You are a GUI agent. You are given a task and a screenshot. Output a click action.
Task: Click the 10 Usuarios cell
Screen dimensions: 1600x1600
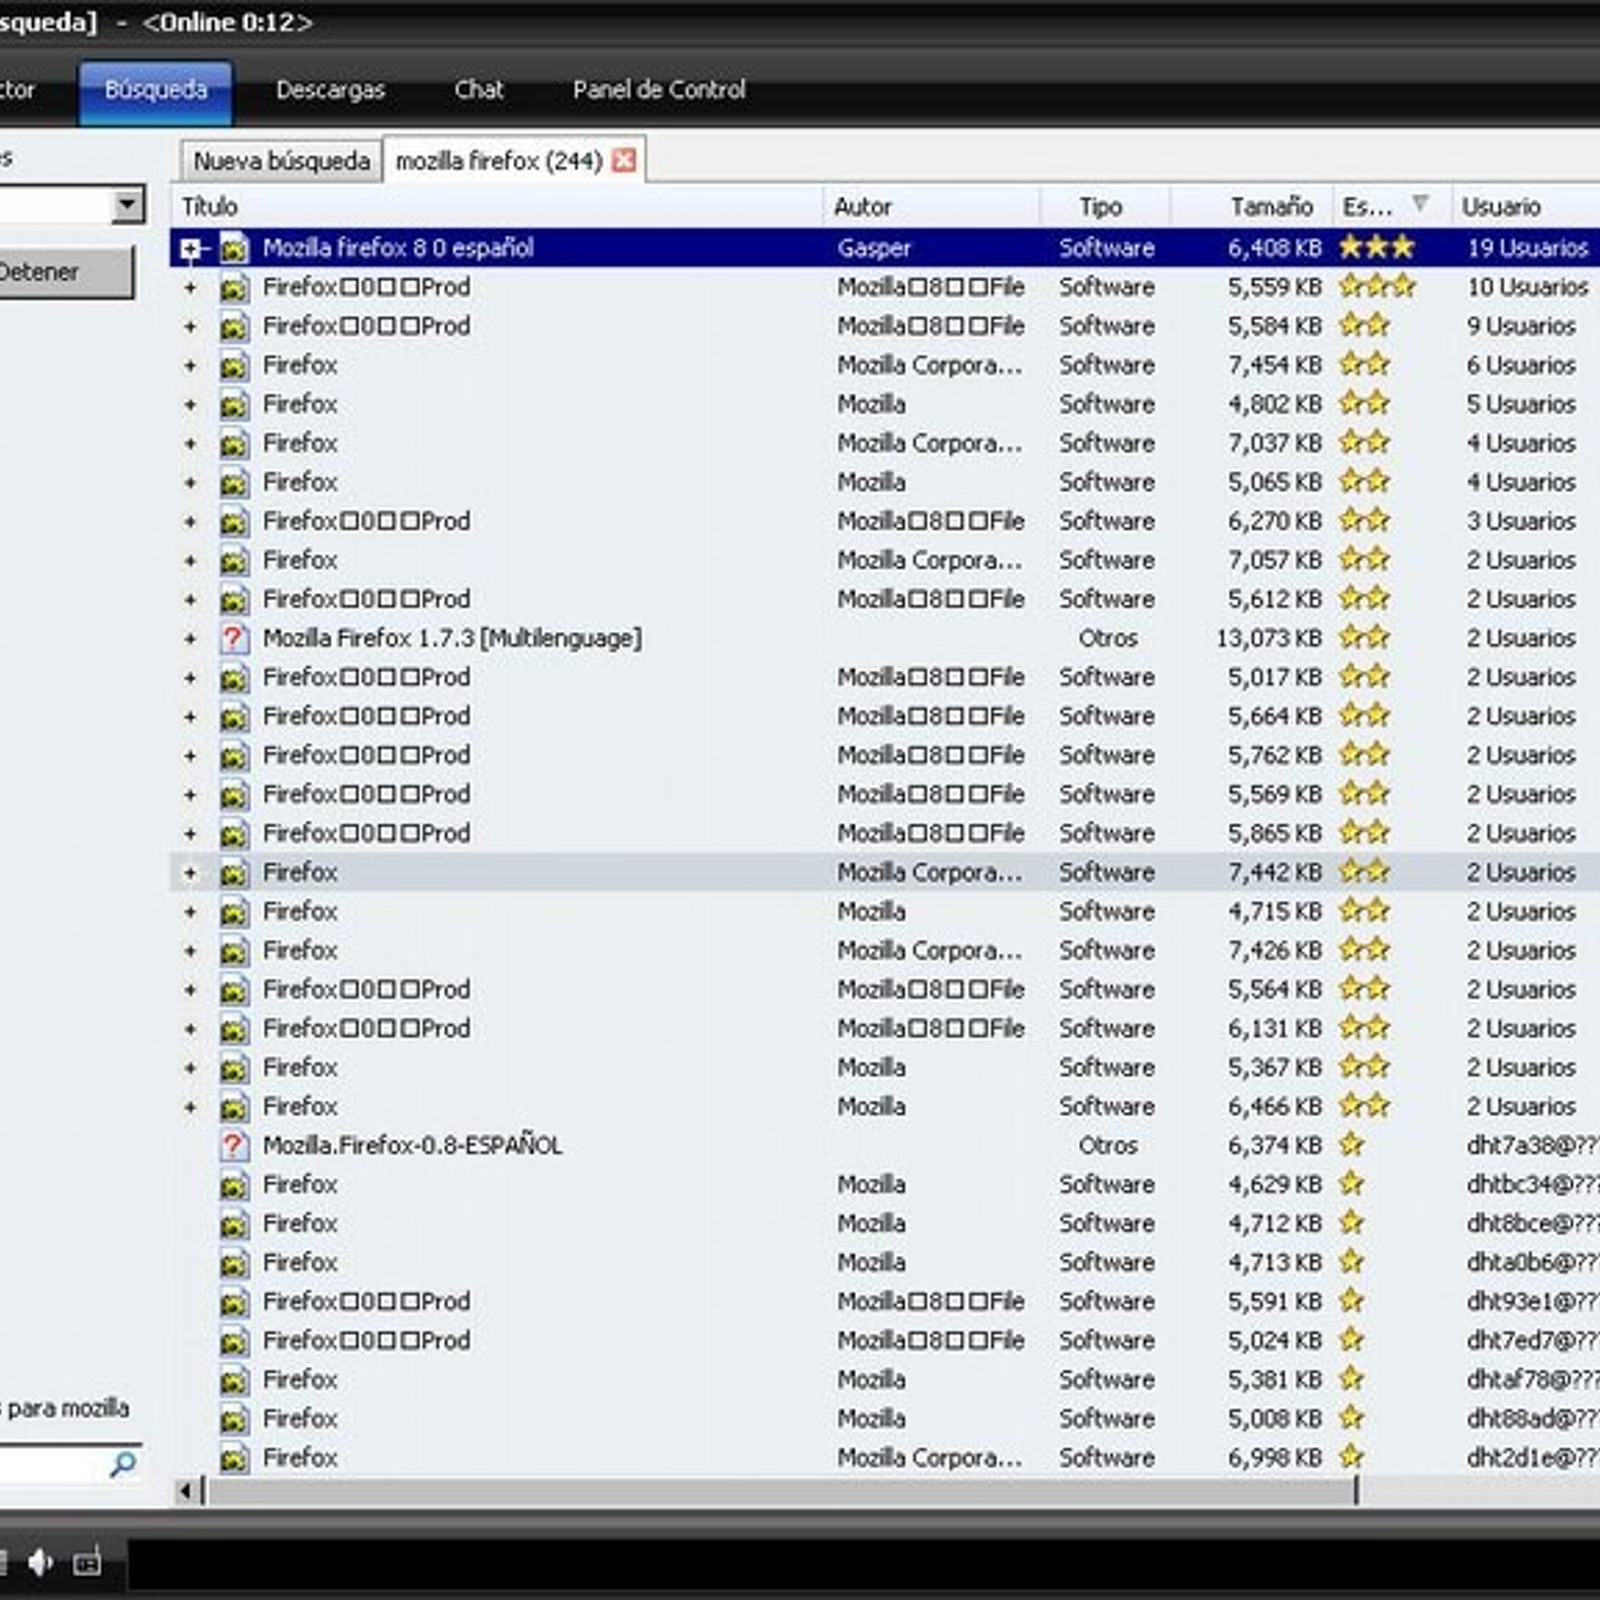pyautogui.click(x=1527, y=287)
